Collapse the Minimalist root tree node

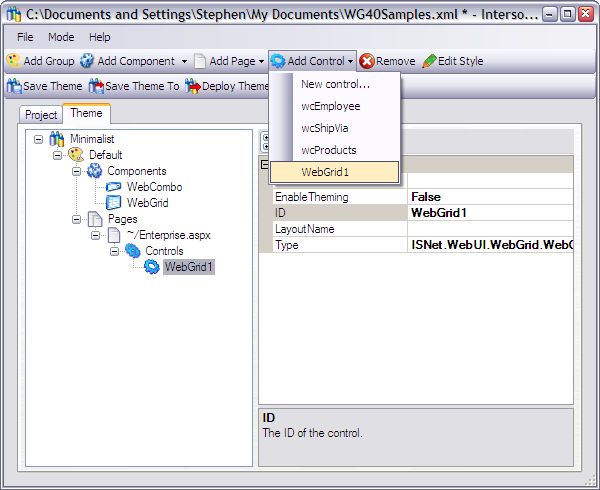click(x=38, y=139)
